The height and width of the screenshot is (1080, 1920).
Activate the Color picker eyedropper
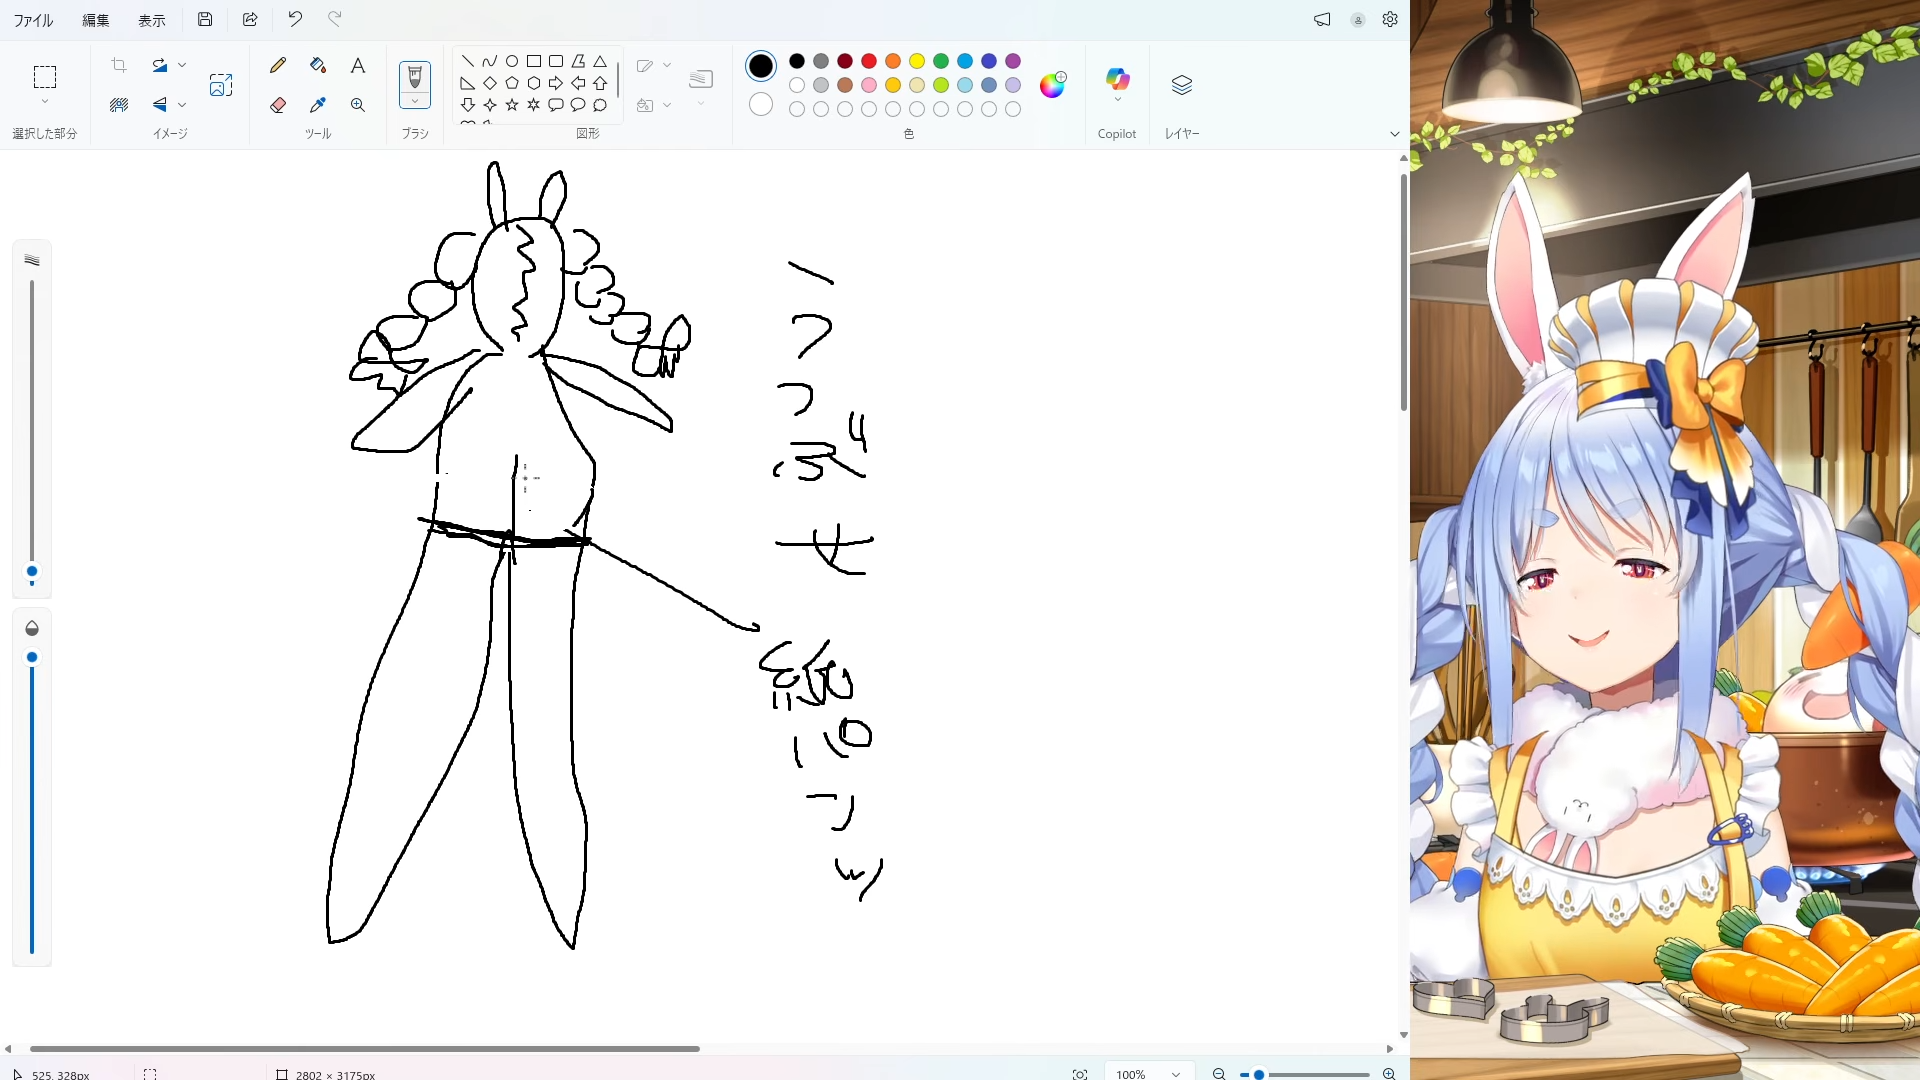[318, 105]
